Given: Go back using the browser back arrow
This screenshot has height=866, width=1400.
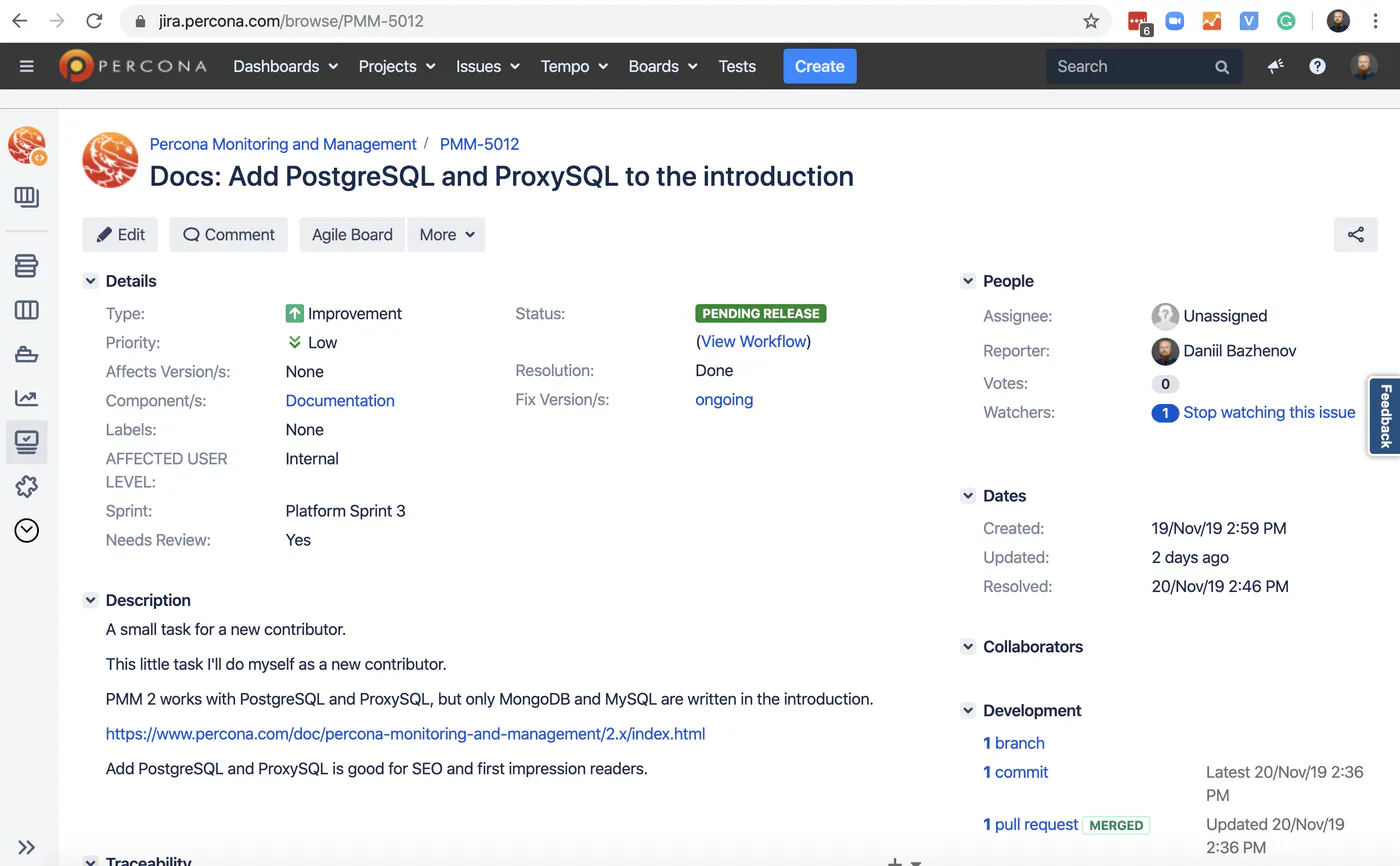Looking at the screenshot, I should click(x=20, y=21).
